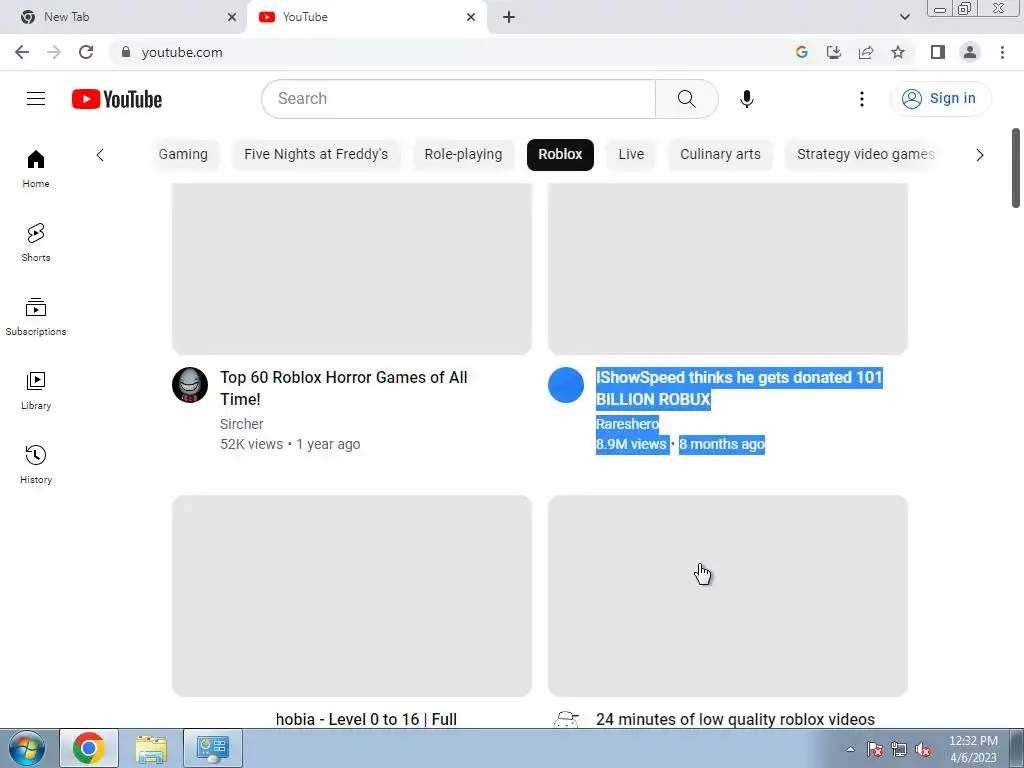Open Chrome three-dot menu
1024x768 pixels.
click(1002, 52)
